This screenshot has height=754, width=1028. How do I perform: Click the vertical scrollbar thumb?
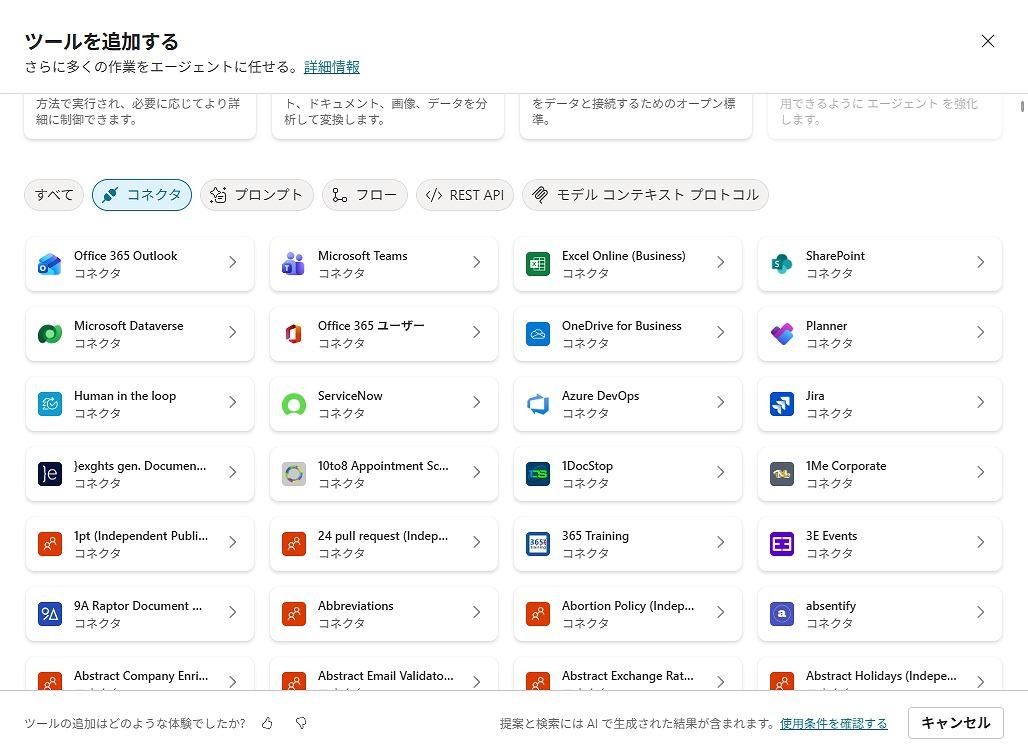click(1022, 106)
